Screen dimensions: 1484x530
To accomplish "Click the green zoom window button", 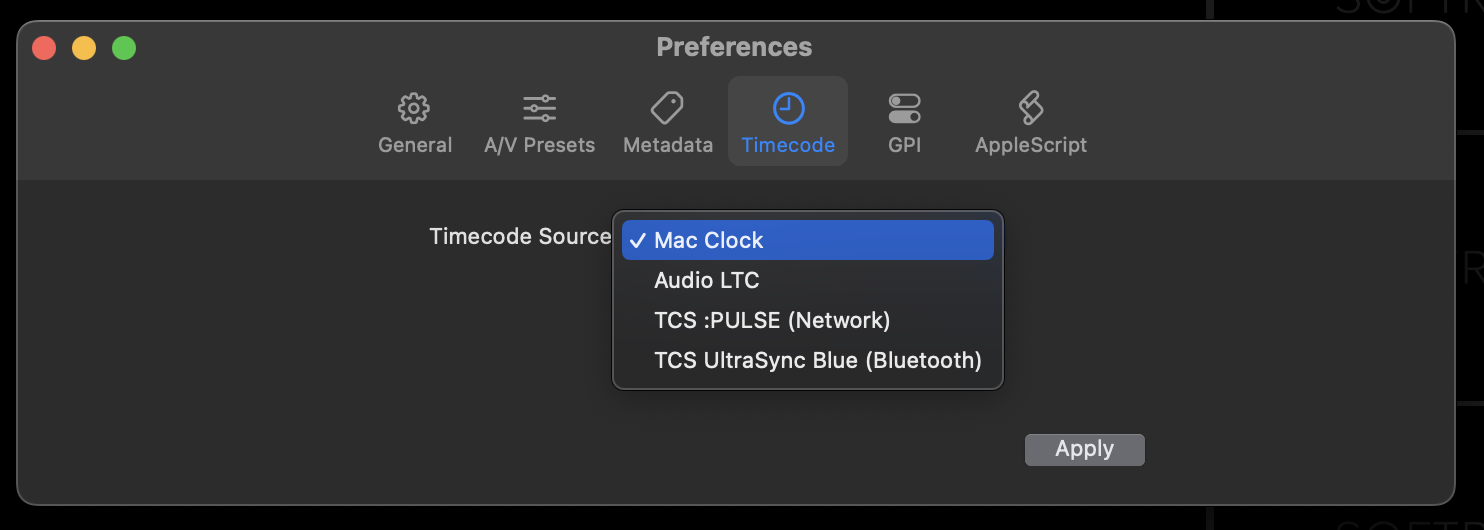I will 124,47.
